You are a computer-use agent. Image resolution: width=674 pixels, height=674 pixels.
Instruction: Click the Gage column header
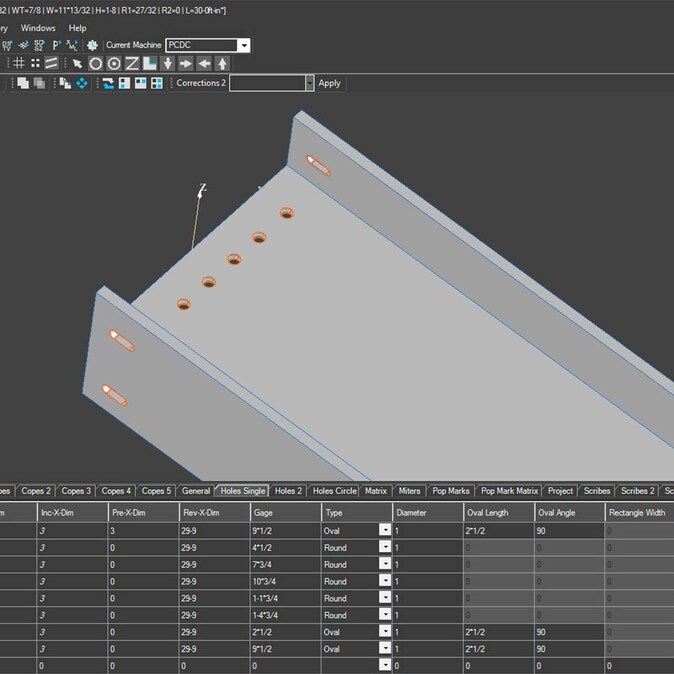[x=285, y=512]
